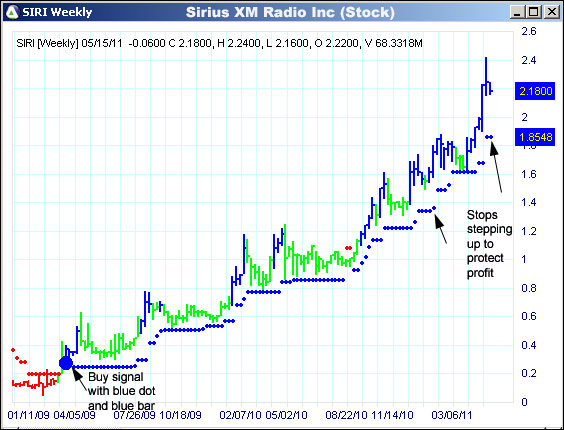
Task: Click the SIRI [Weekly] quote data line
Action: (x=219, y=44)
